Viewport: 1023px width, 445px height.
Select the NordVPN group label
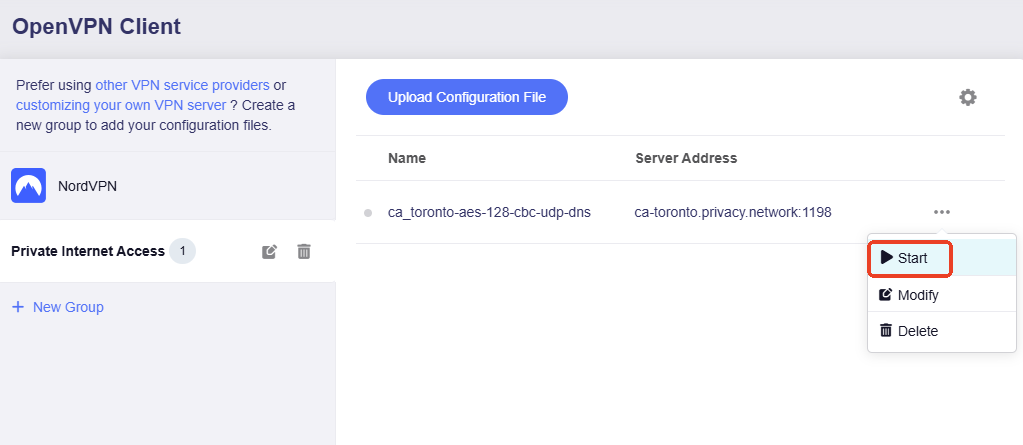[88, 186]
